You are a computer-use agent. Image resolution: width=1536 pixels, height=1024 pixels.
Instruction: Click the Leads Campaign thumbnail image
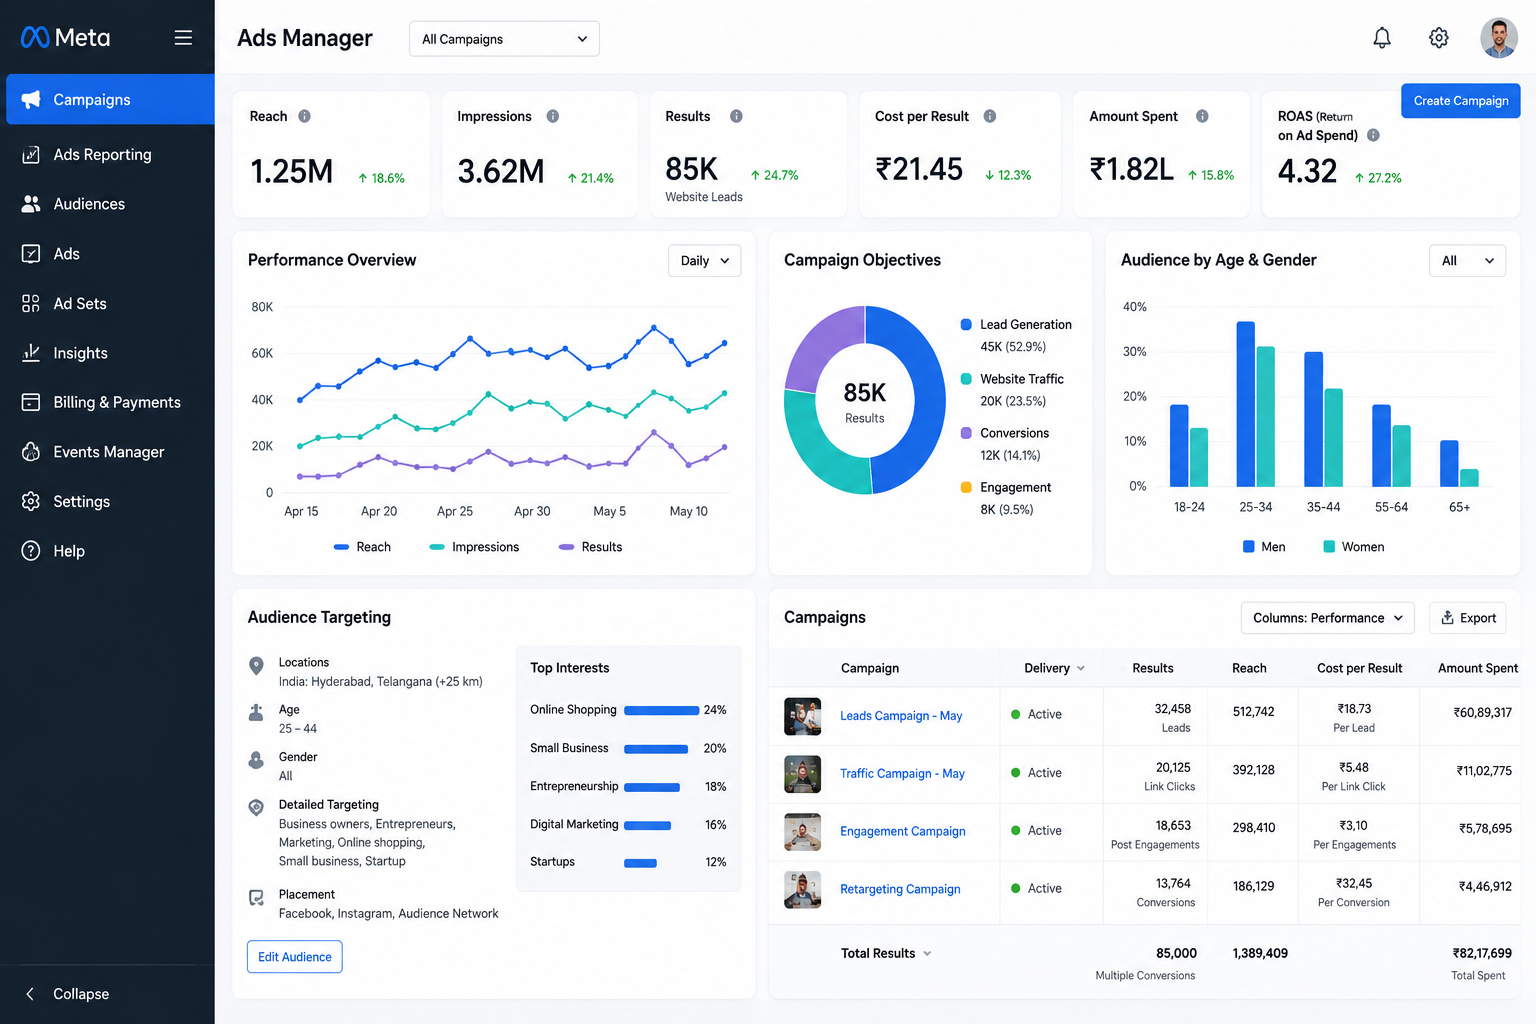click(x=803, y=716)
